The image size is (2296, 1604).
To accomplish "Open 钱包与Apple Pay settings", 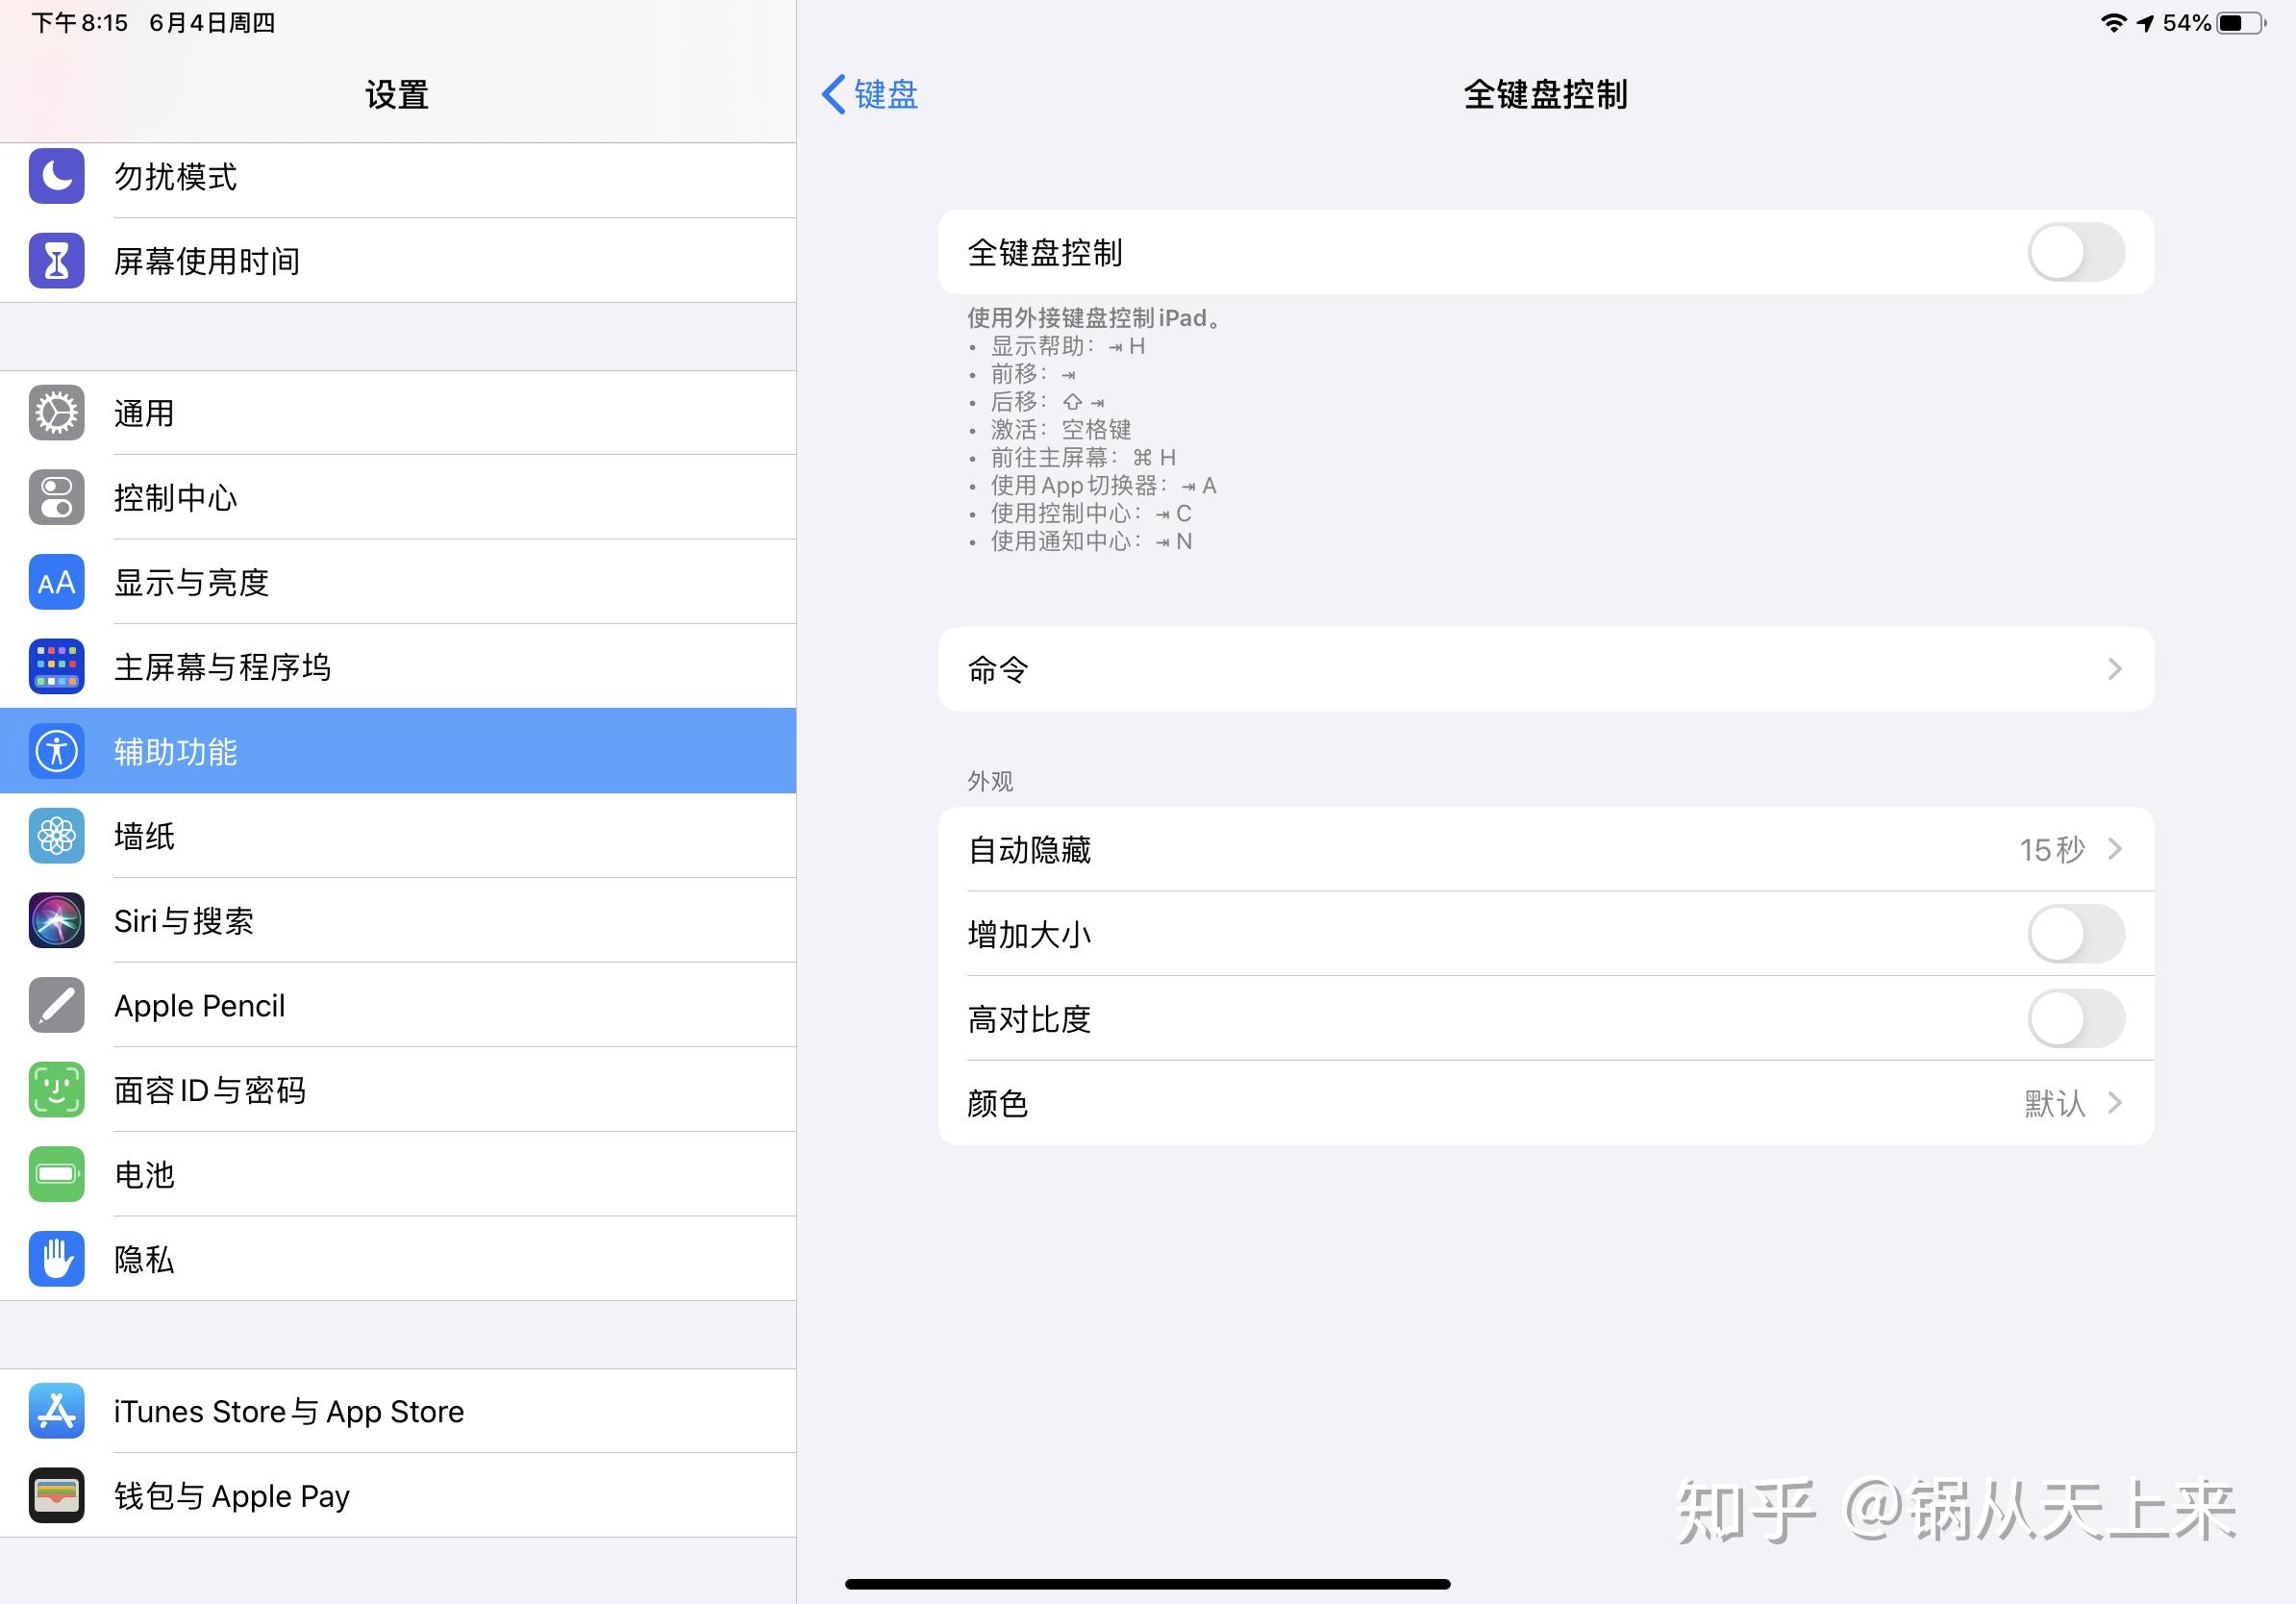I will click(398, 1495).
